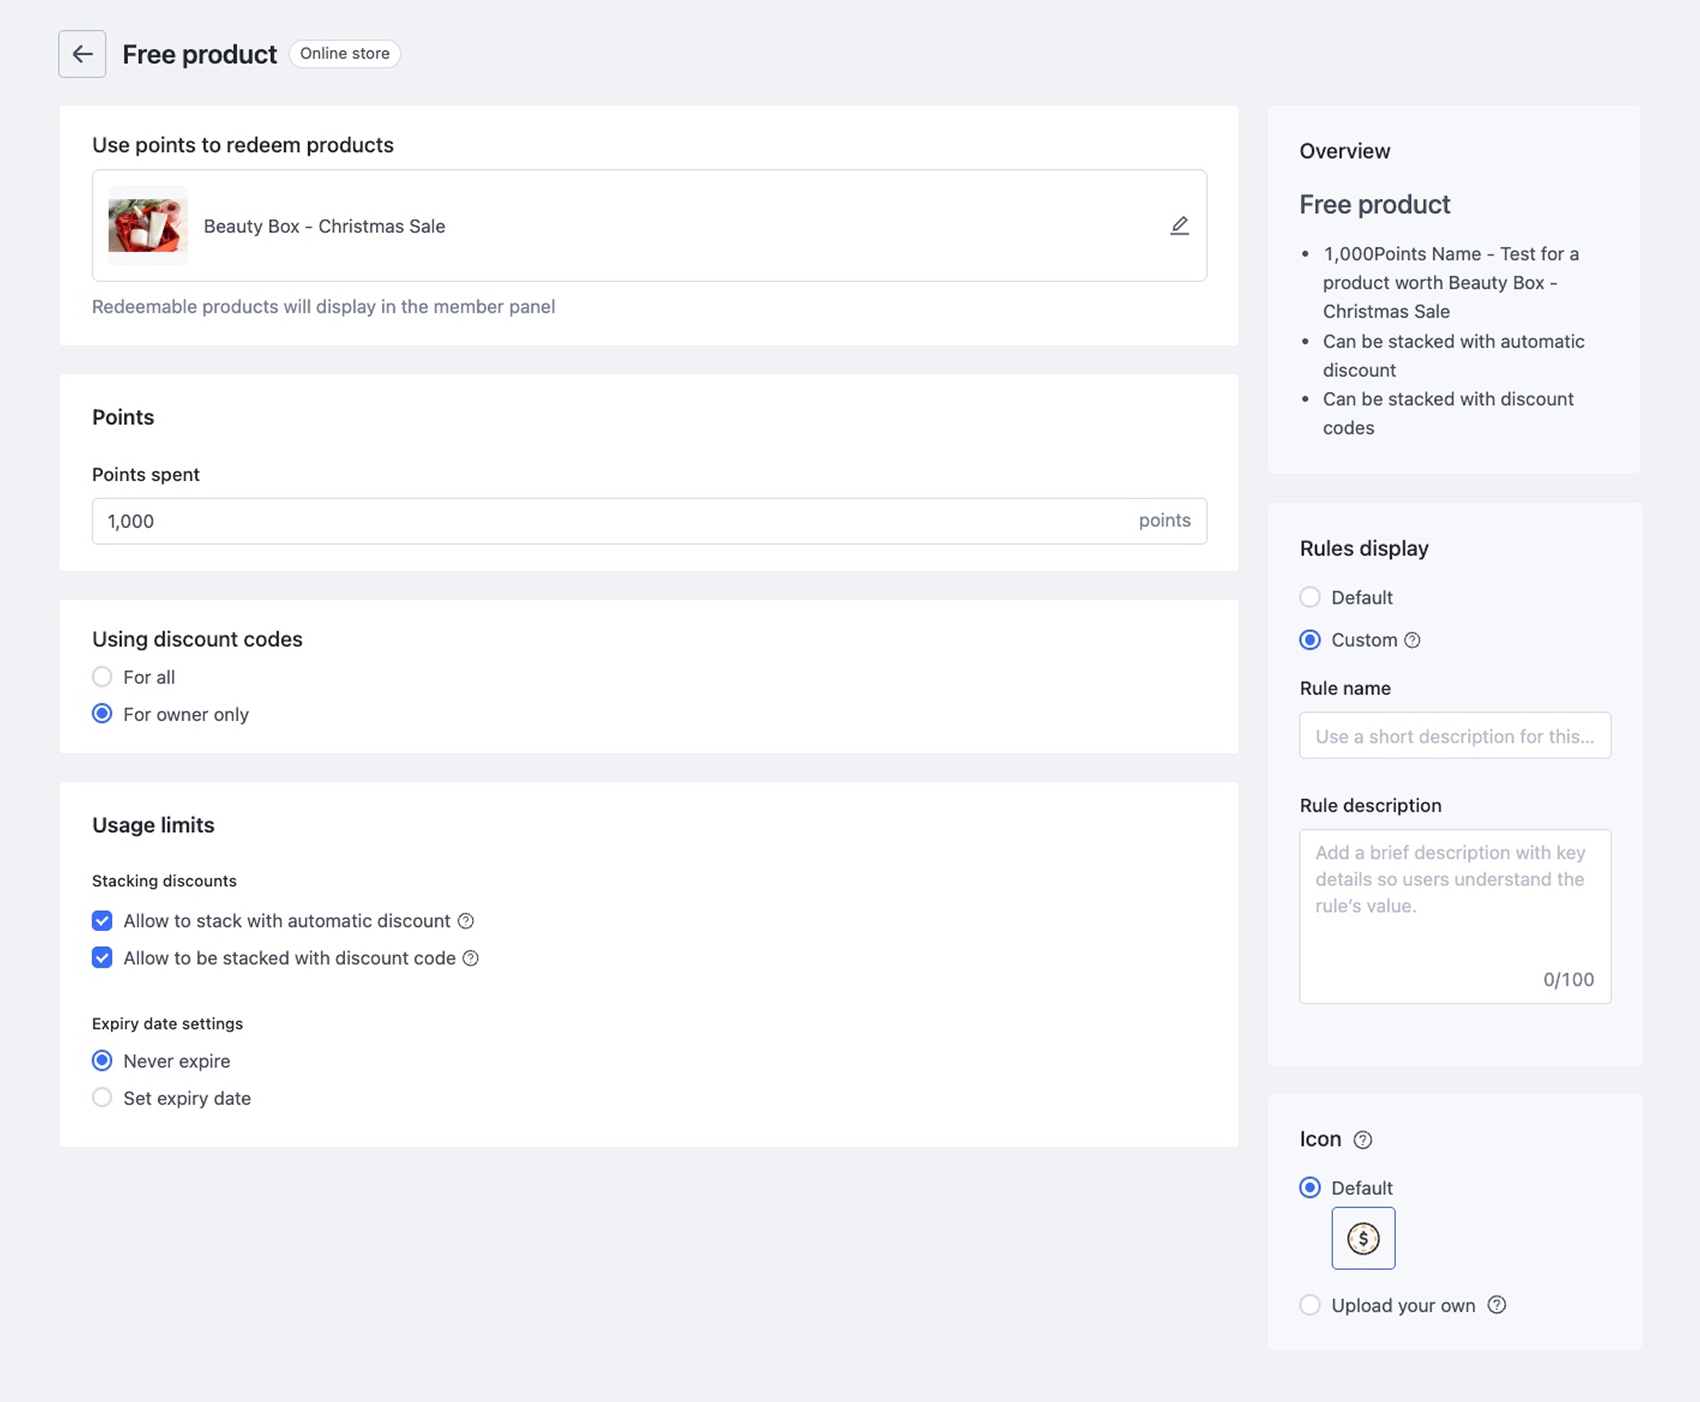Choose Upload your own icon option
The image size is (1700, 1402).
coord(1310,1305)
